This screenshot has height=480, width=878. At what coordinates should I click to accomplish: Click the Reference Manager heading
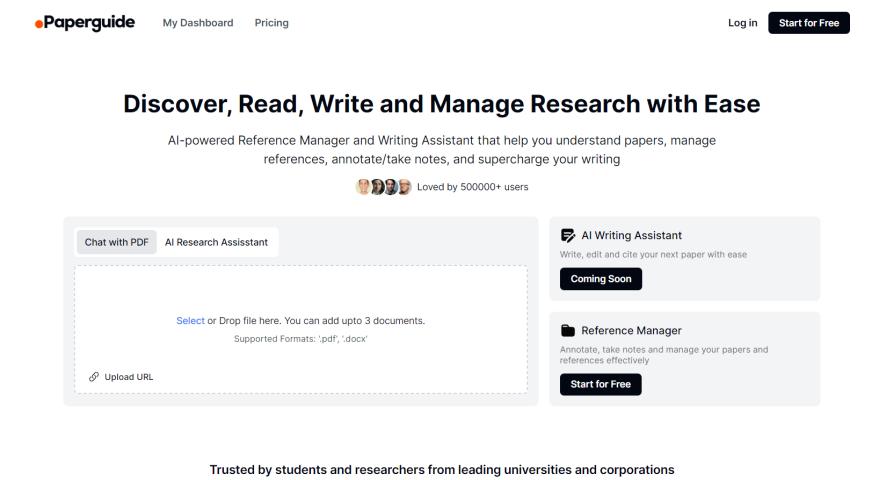click(631, 331)
